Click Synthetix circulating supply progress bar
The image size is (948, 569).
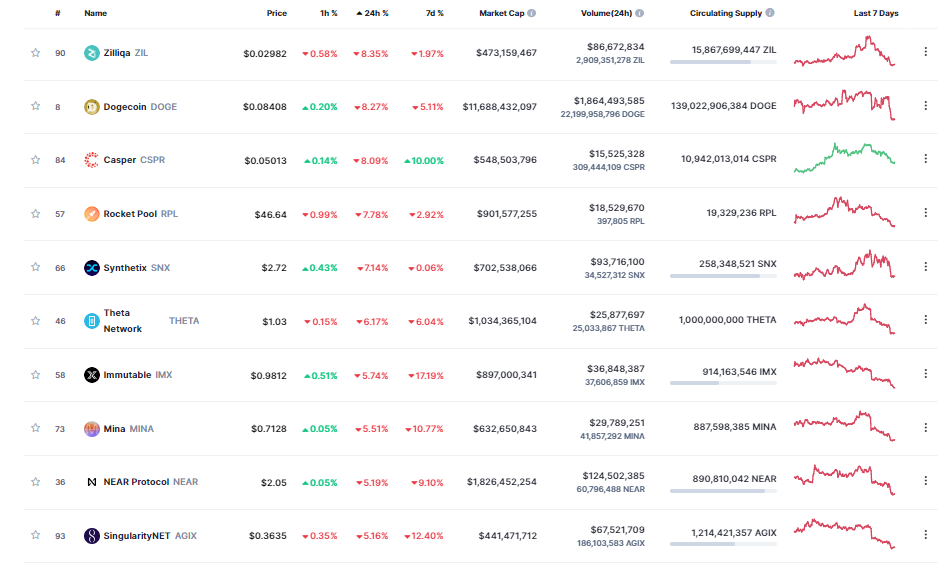(x=723, y=276)
